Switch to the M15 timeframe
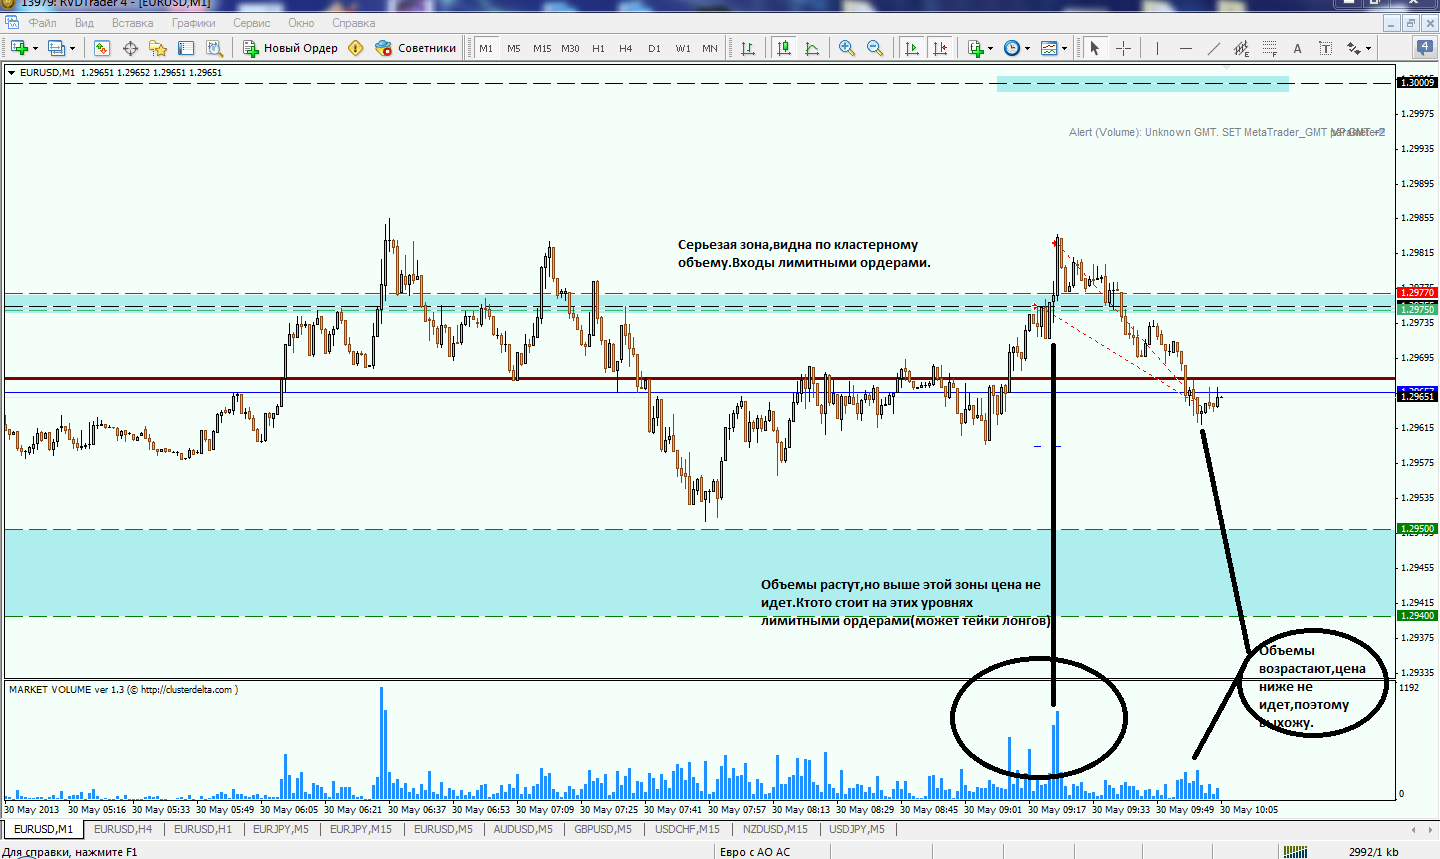The width and height of the screenshot is (1440, 859). click(542, 48)
